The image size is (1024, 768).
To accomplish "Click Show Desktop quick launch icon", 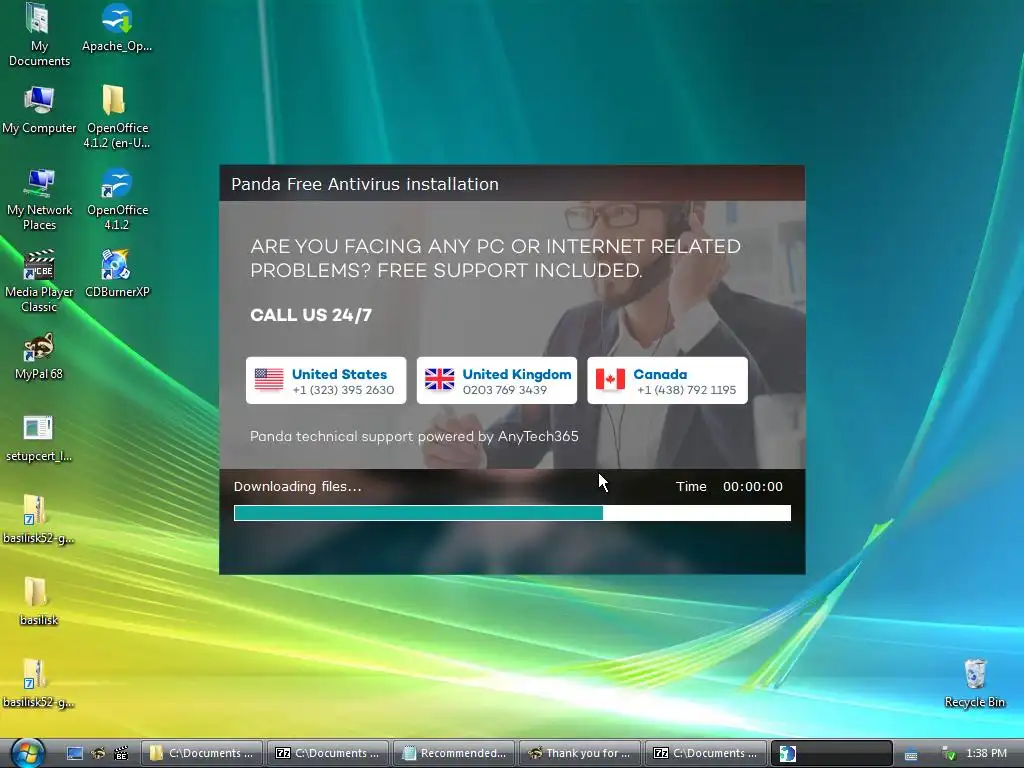I will click(x=75, y=754).
